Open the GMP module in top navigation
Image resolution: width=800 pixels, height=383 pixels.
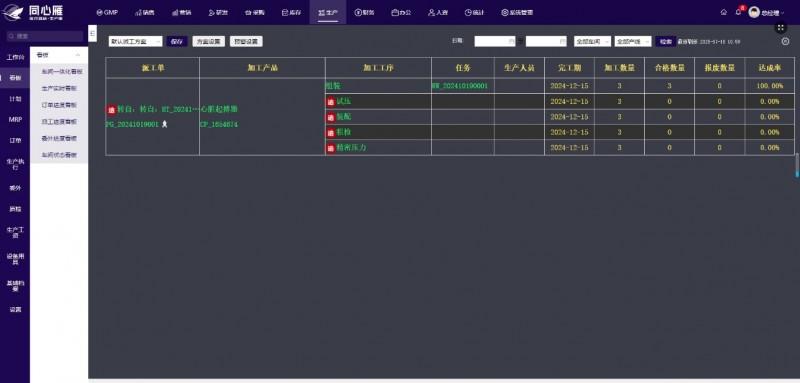(x=107, y=12)
